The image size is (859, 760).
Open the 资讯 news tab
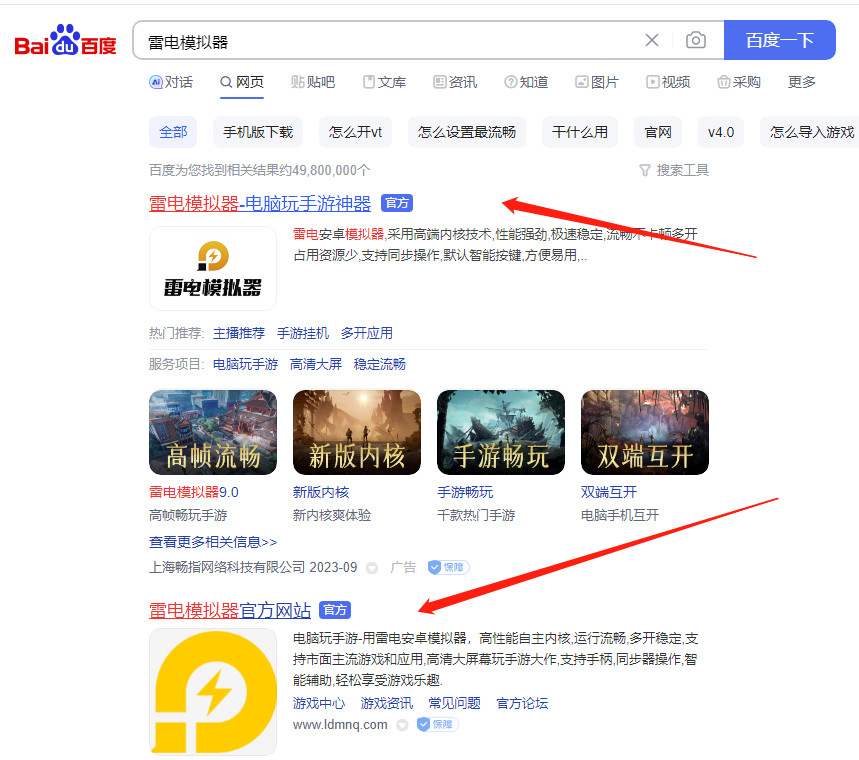[x=455, y=82]
